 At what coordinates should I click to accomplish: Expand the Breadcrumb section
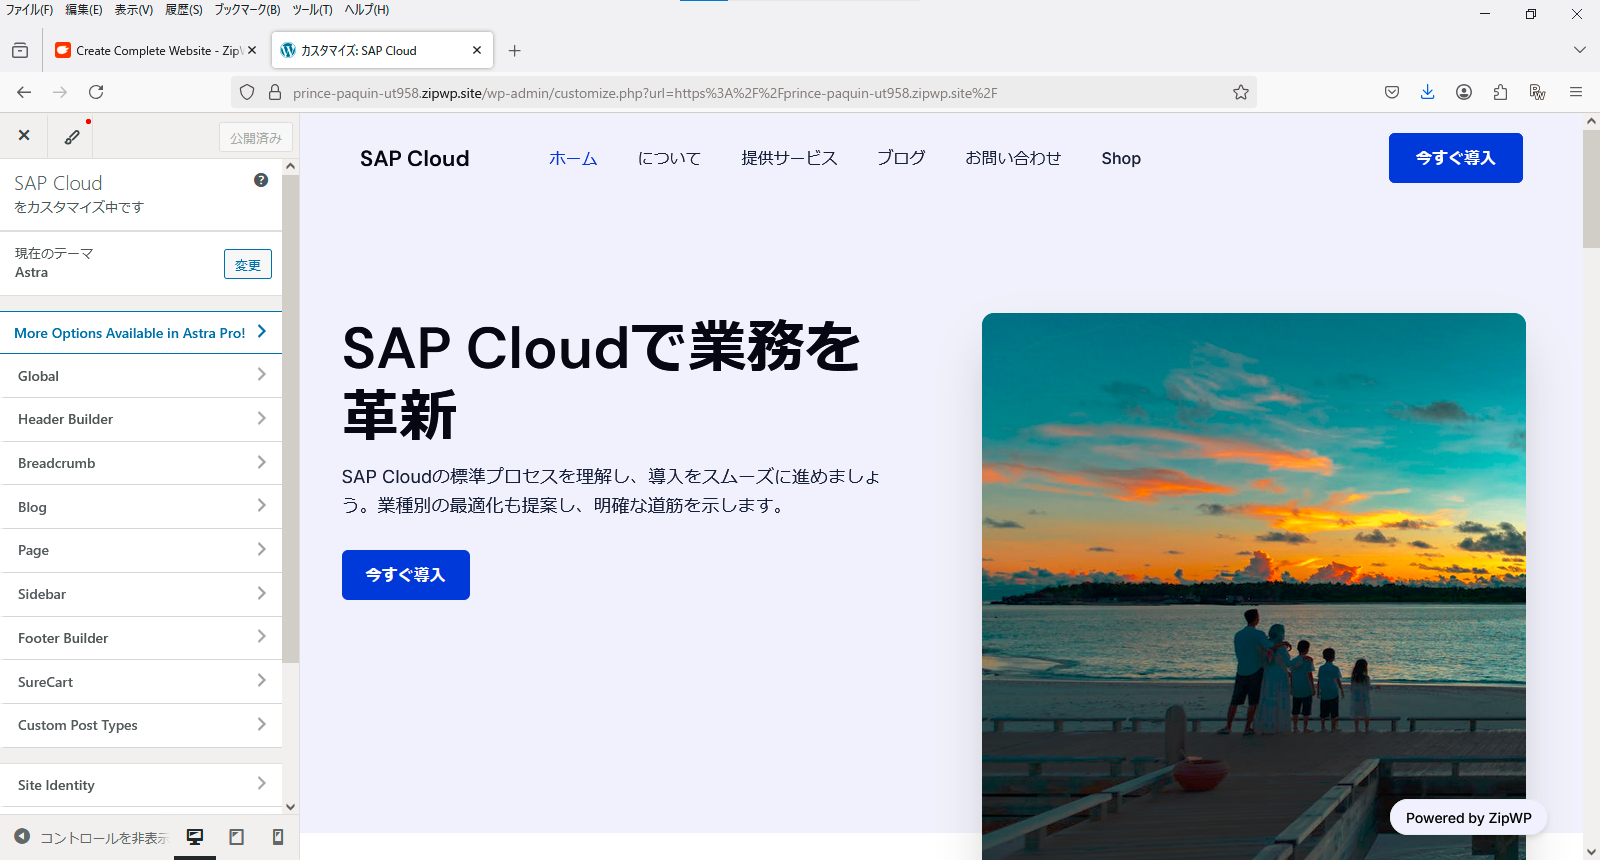click(141, 463)
